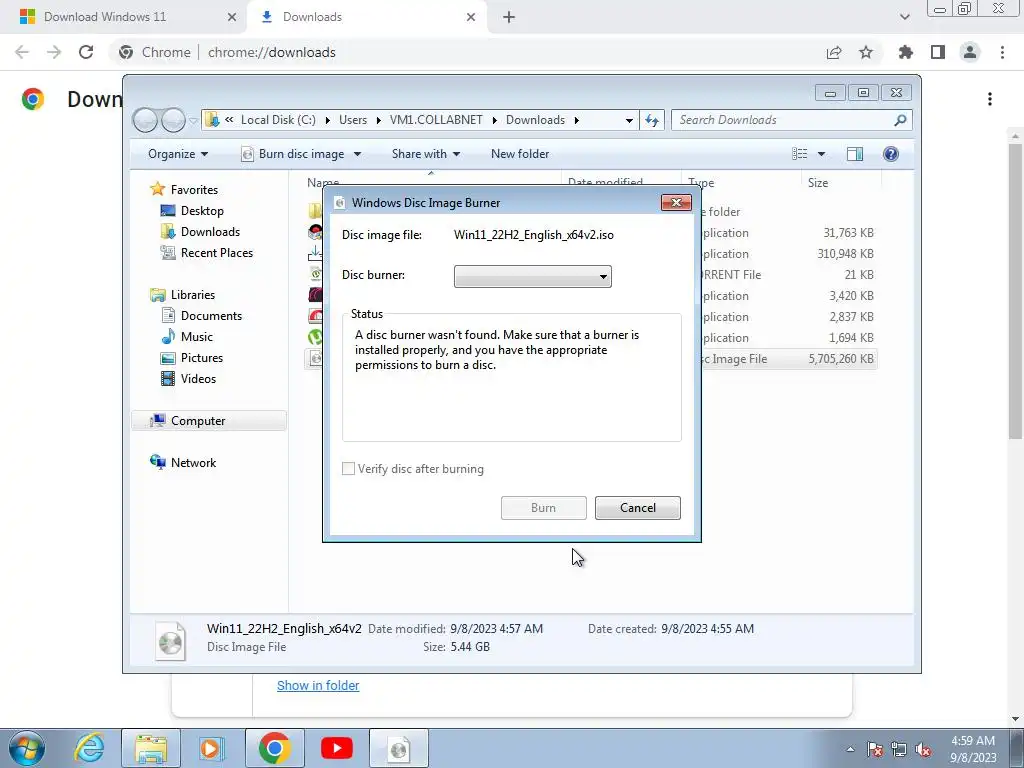Reload the page with Chrome's refresh icon
1024x768 pixels.
coord(86,52)
